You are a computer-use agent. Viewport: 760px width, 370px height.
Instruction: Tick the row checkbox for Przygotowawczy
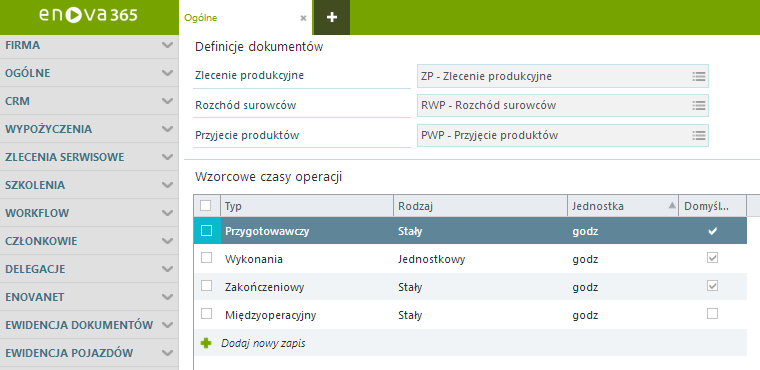coord(206,231)
